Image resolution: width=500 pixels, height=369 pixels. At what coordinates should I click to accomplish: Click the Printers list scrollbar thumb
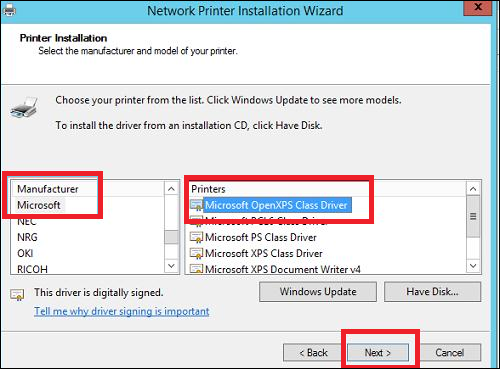coord(473,216)
